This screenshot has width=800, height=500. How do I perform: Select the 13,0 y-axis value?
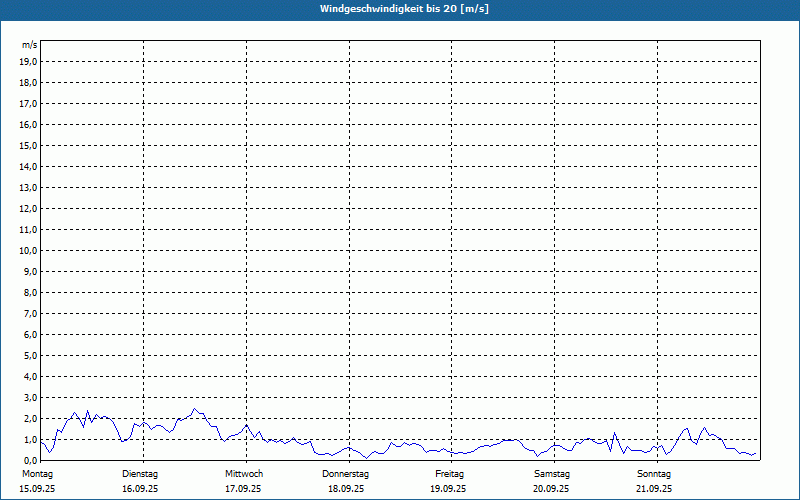point(28,187)
